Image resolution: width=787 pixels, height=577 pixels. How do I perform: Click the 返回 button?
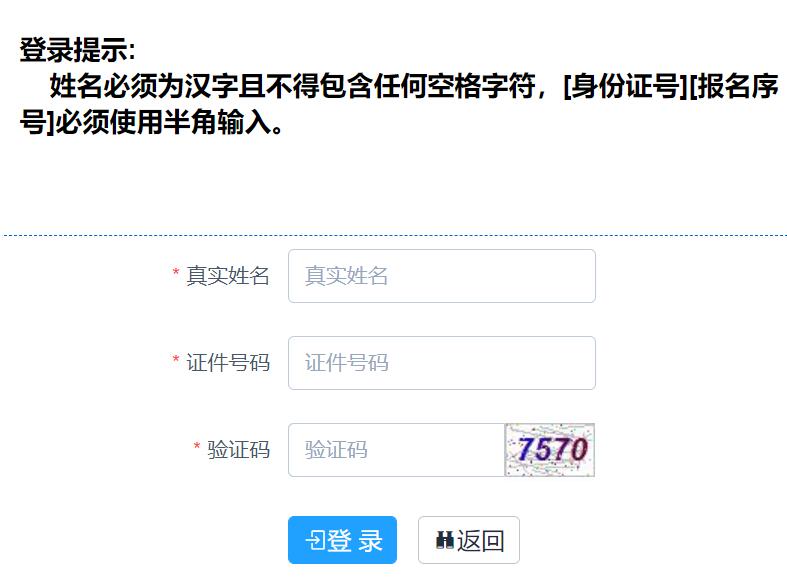[469, 540]
